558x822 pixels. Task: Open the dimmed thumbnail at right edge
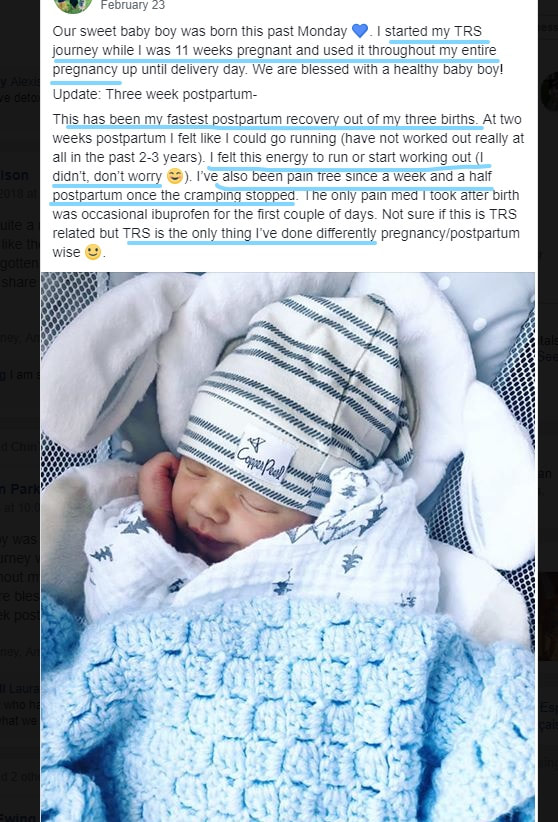(x=548, y=616)
